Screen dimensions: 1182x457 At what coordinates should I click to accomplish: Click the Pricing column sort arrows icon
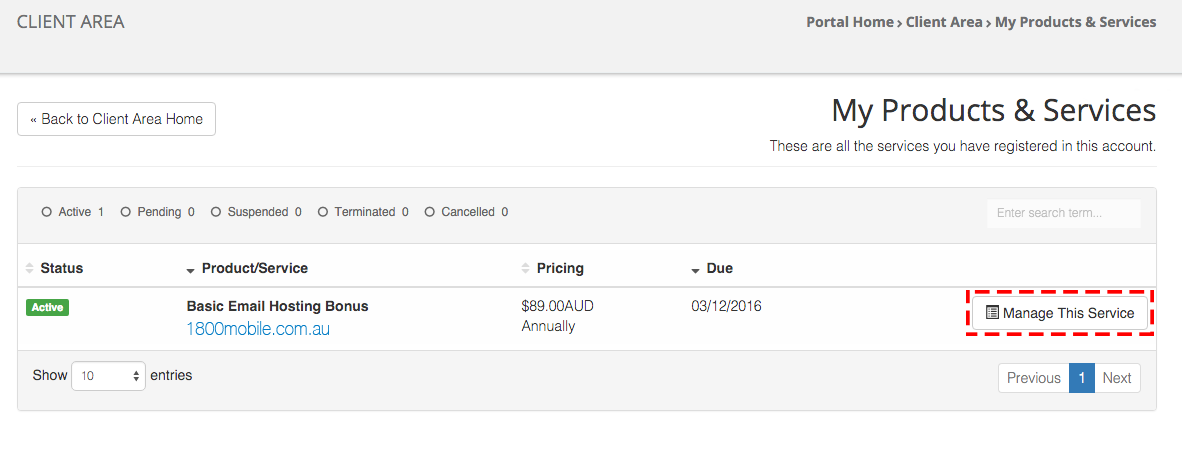(525, 268)
